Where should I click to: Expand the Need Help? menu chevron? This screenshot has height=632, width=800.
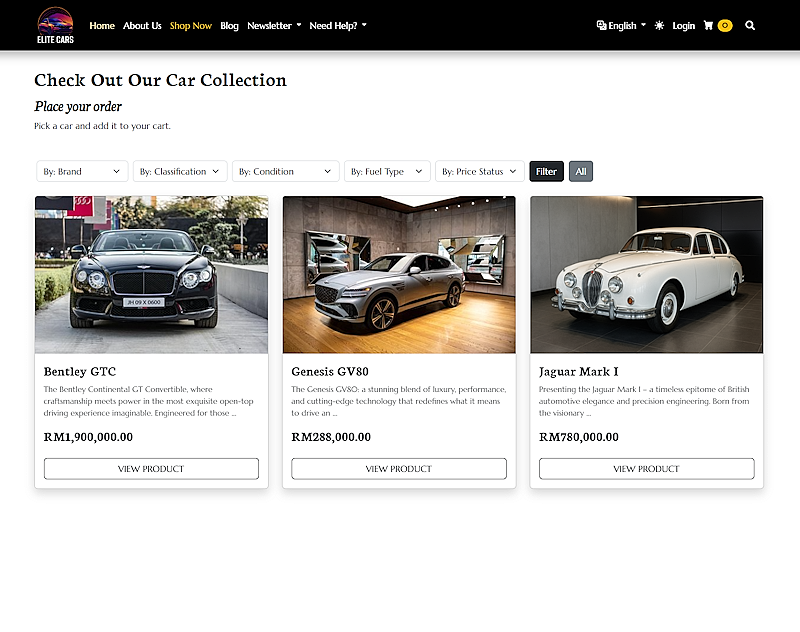(364, 25)
